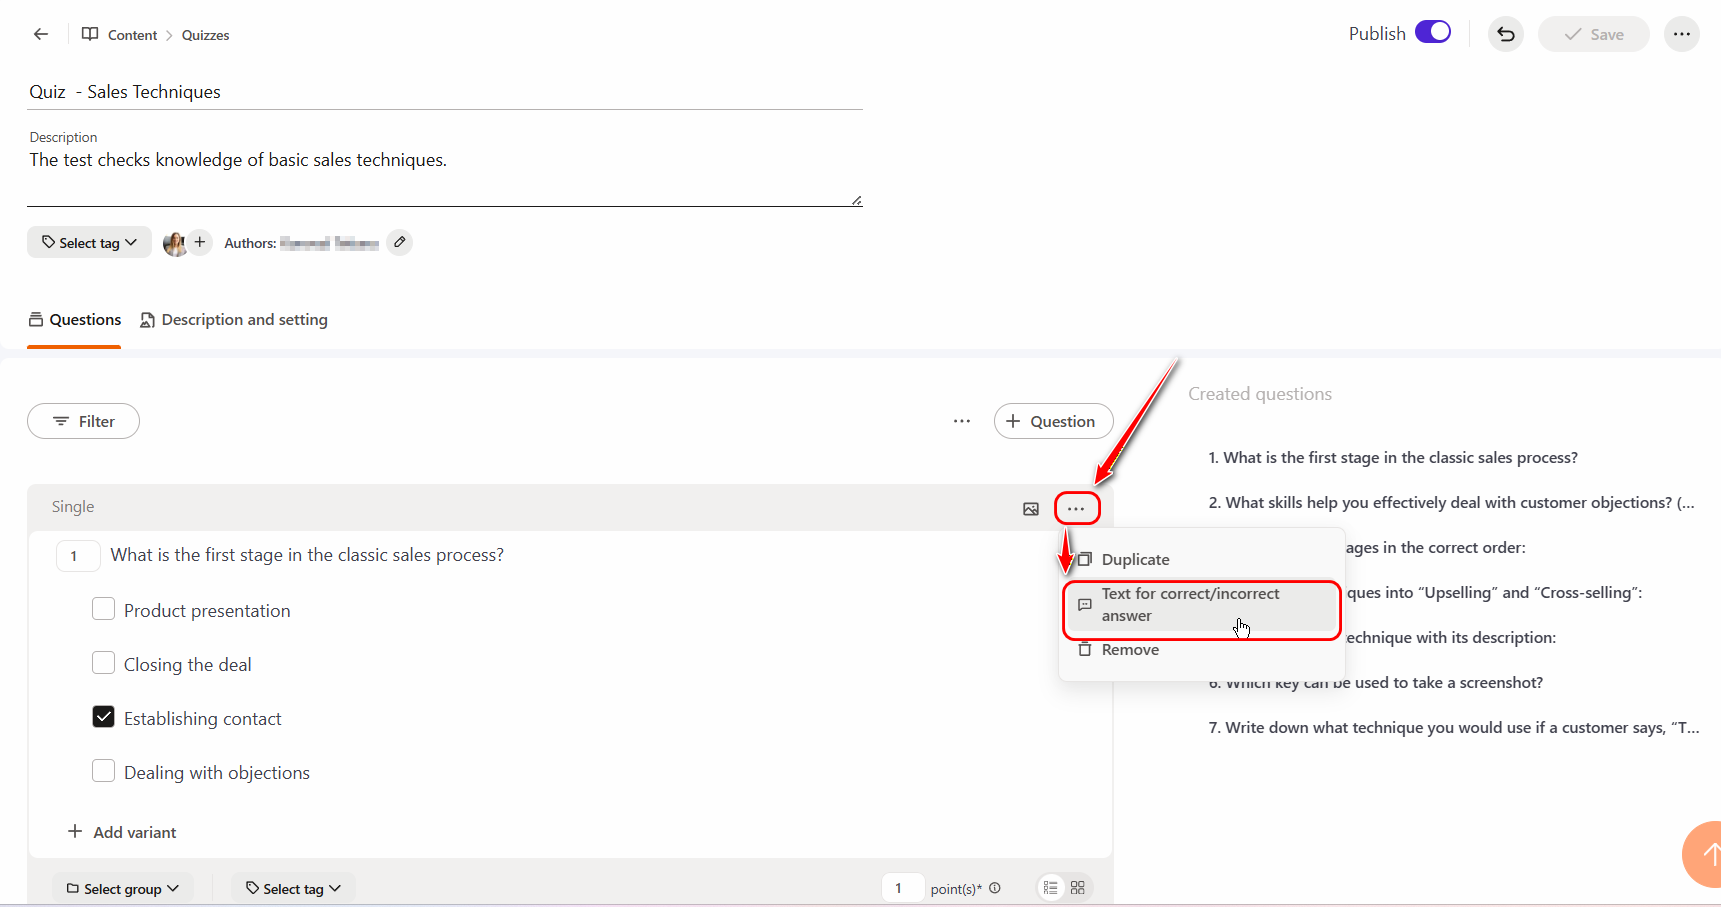Click the Add variant link
The width and height of the screenshot is (1721, 907).
pyautogui.click(x=122, y=832)
